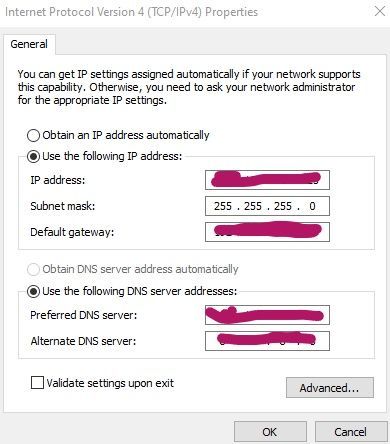Click the Alternate DNS server field
Image resolution: width=390 pixels, height=444 pixels.
coord(267,341)
